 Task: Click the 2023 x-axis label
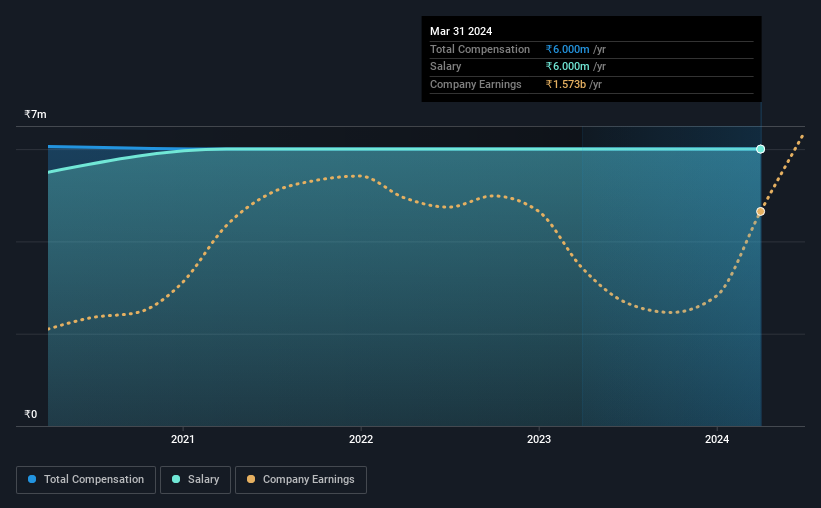(x=539, y=439)
